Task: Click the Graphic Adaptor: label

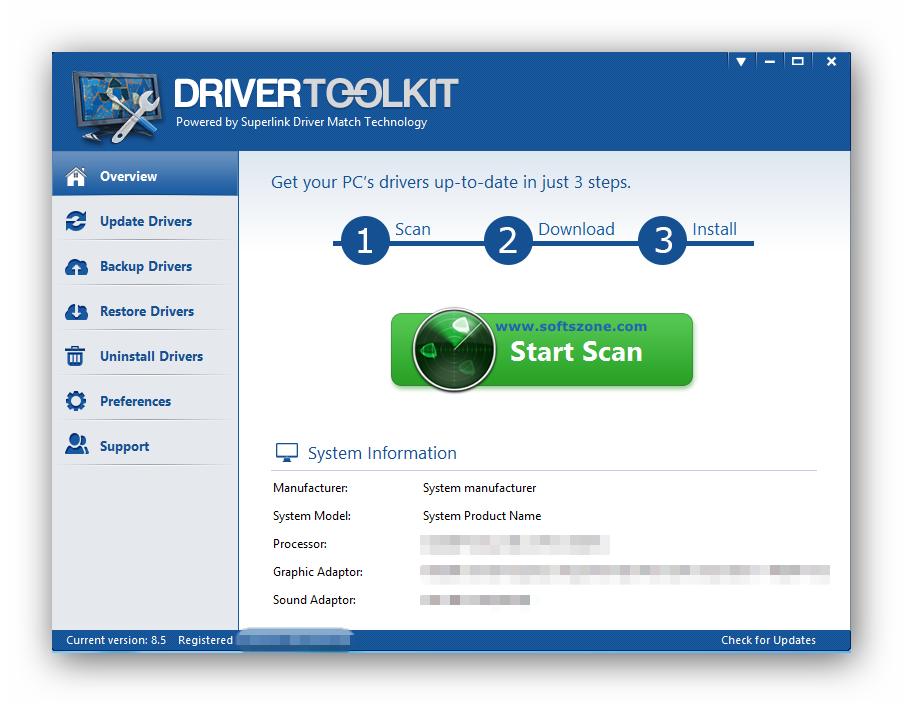Action: 318,572
